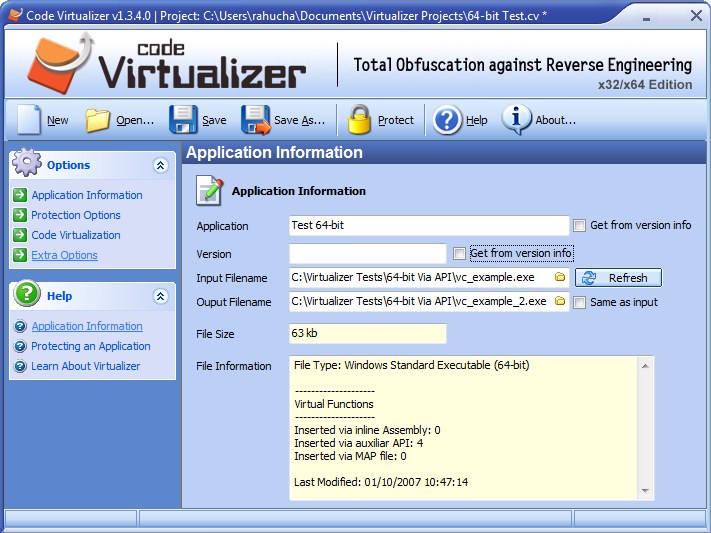Image resolution: width=711 pixels, height=533 pixels.
Task: Click the Save floppy disk icon
Action: pyautogui.click(x=183, y=120)
